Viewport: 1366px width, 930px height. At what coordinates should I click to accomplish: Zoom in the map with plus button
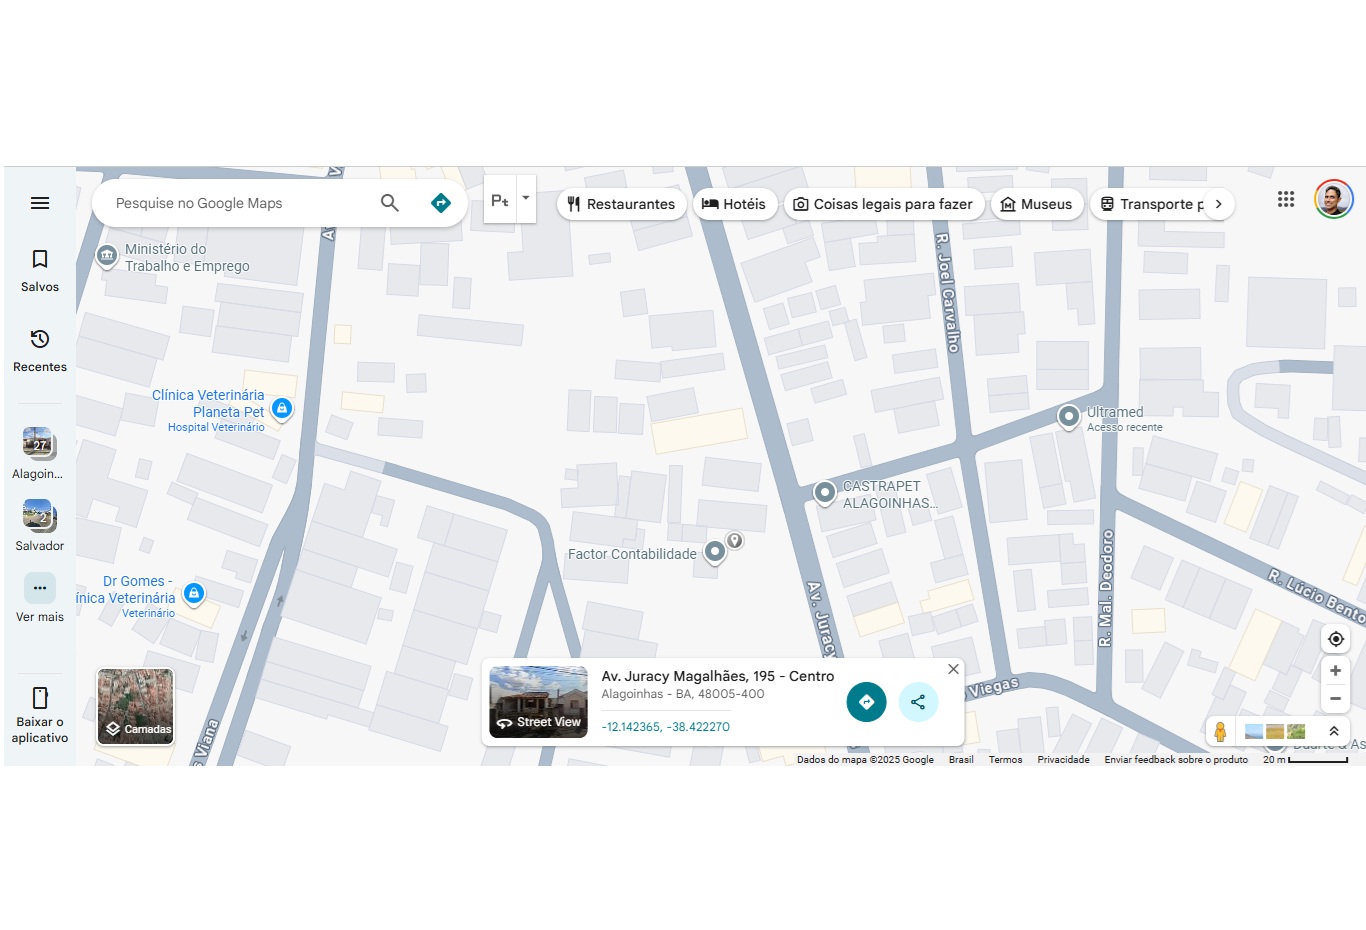click(x=1335, y=670)
